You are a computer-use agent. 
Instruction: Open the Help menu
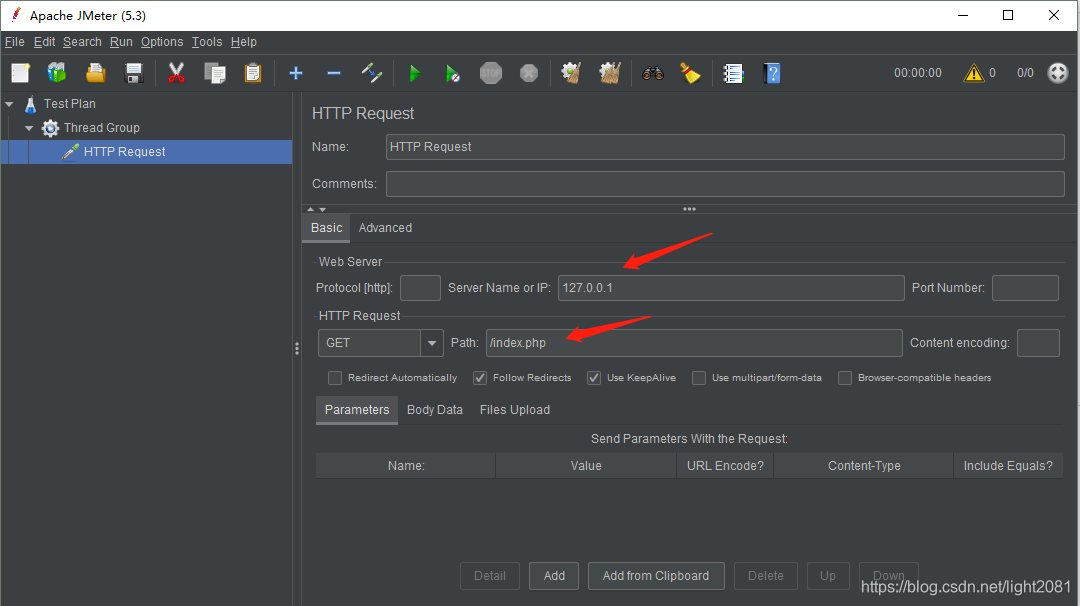click(244, 42)
